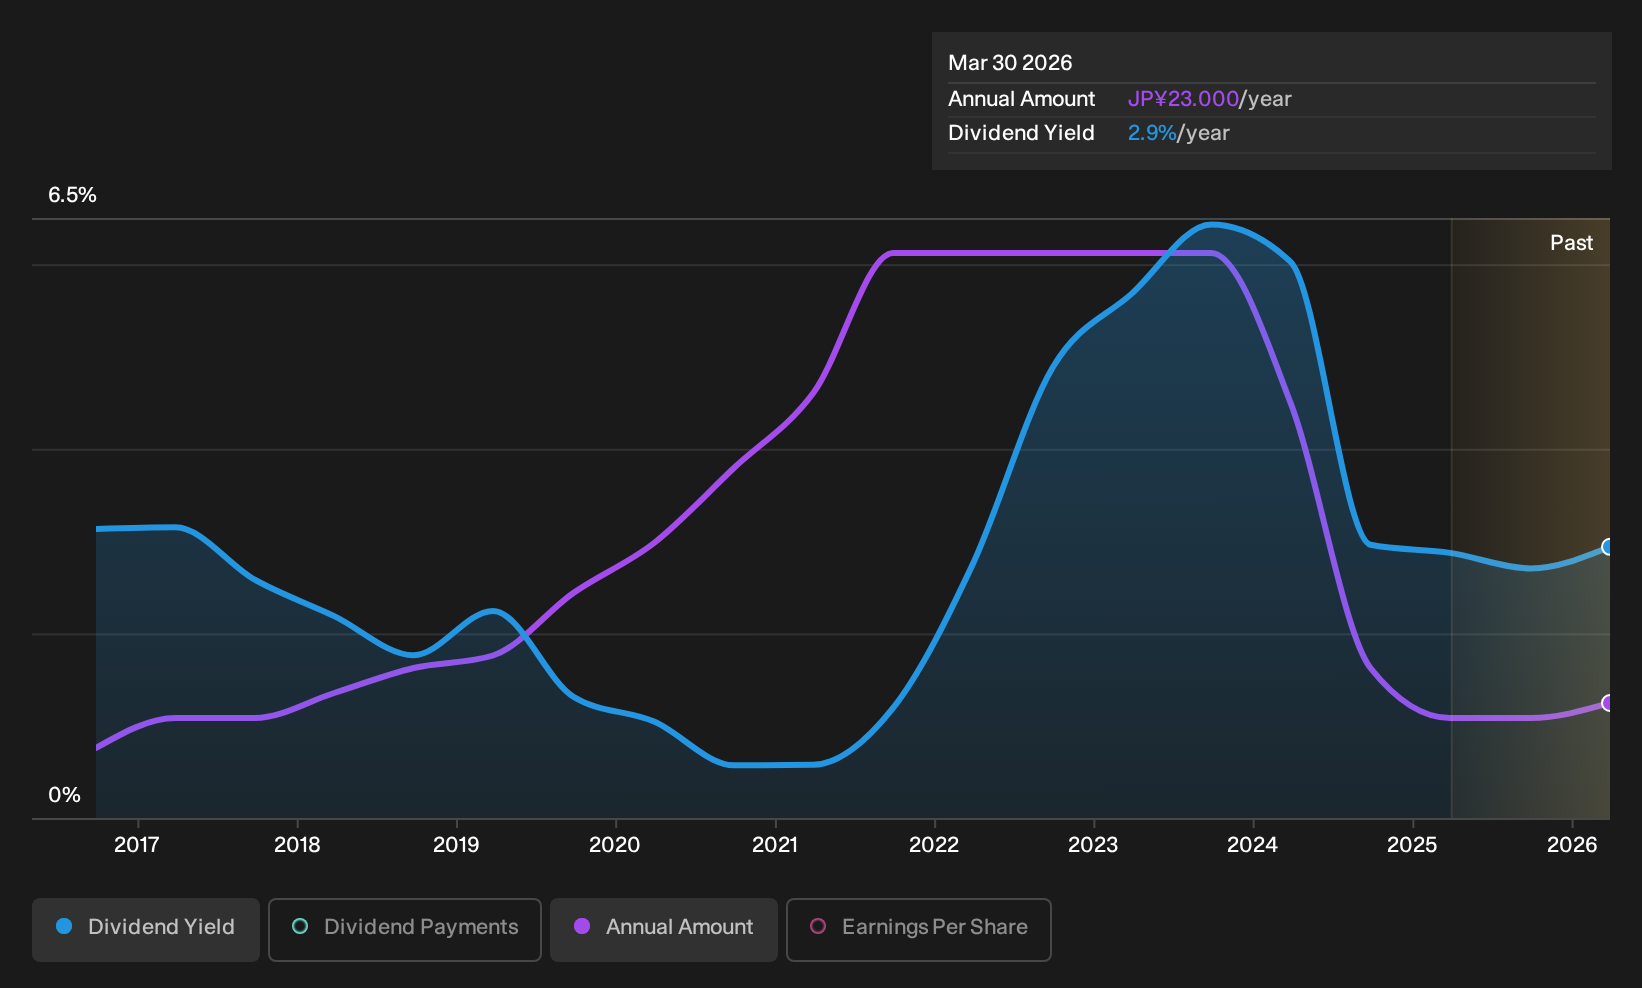Show the Earnings Per Share series
Viewport: 1642px width, 988px height.
pos(919,930)
